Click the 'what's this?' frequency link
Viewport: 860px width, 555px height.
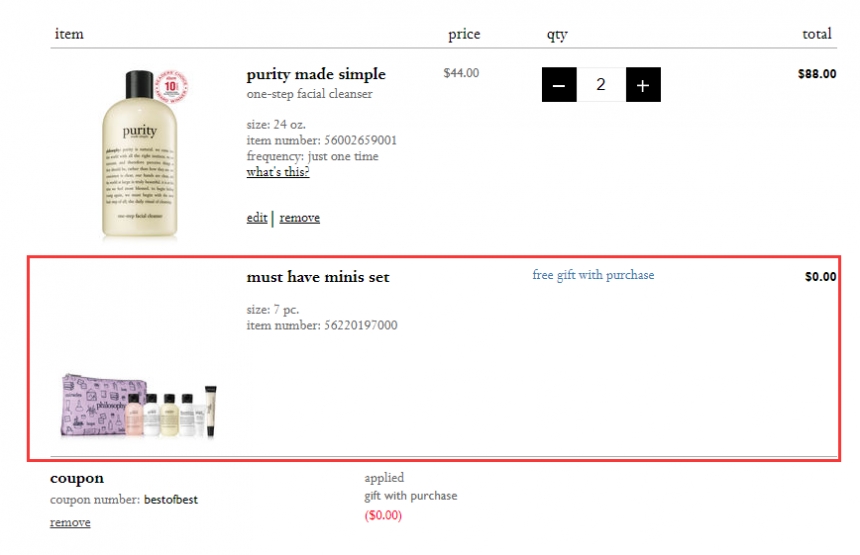tap(278, 172)
